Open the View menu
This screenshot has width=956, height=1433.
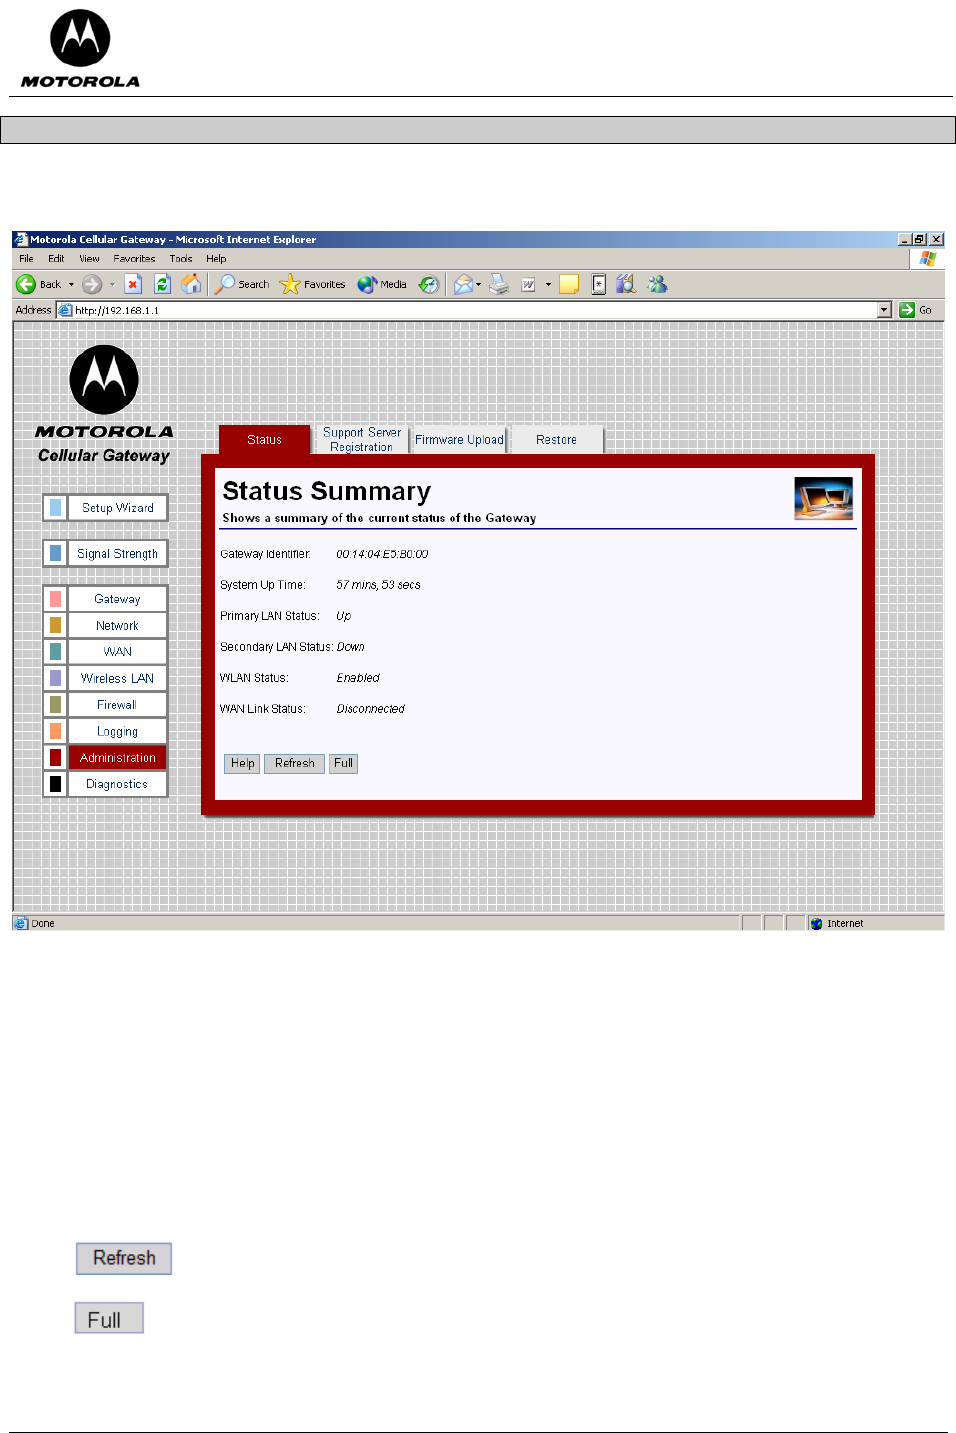89,258
